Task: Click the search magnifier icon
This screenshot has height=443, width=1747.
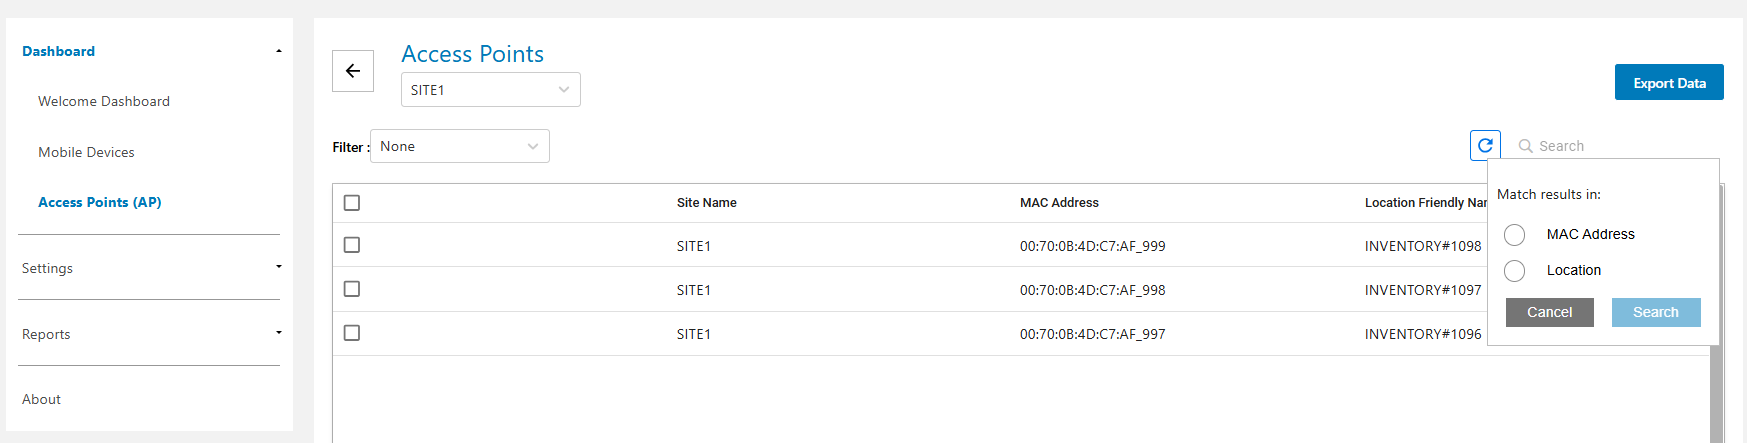Action: pos(1525,146)
